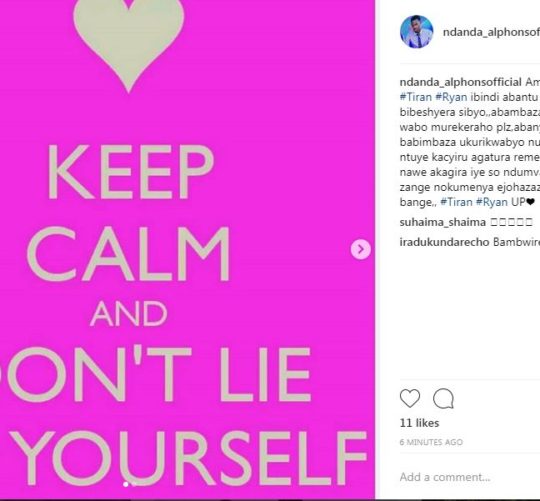Click the Keep Calm poster image
This screenshot has height=501, width=540.
coord(187,250)
